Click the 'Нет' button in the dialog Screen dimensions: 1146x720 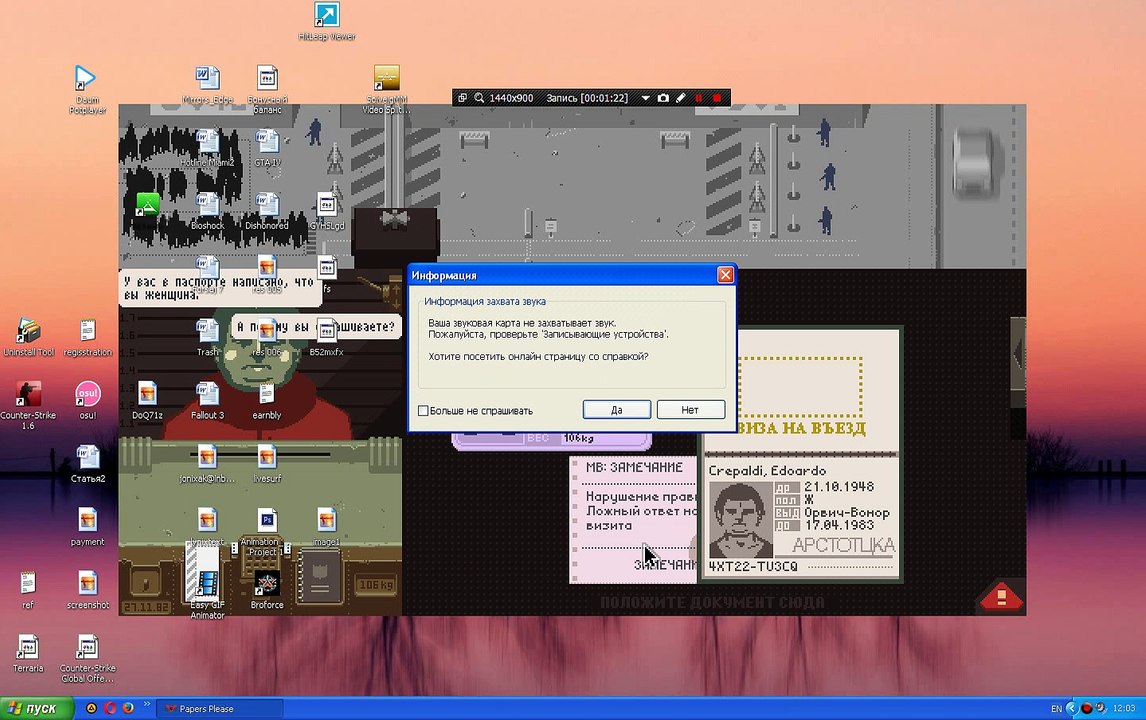click(x=690, y=410)
